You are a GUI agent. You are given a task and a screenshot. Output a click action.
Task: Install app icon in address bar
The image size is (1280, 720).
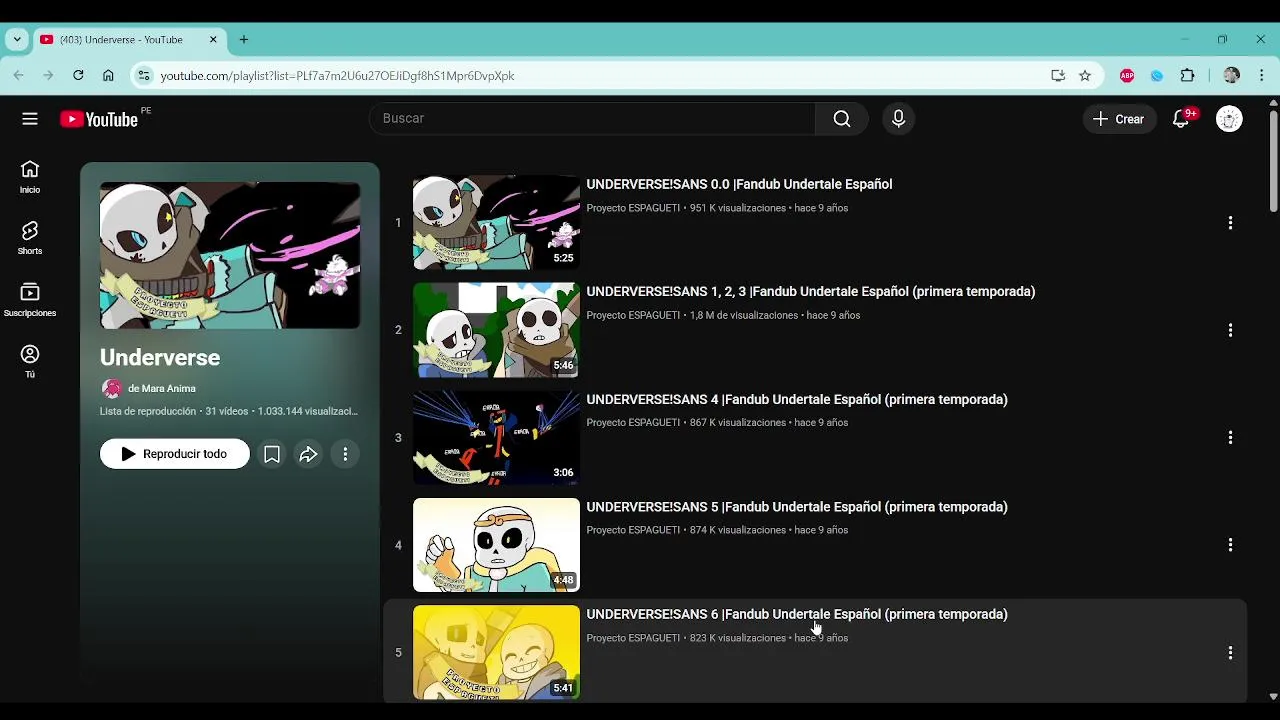pos(1058,75)
